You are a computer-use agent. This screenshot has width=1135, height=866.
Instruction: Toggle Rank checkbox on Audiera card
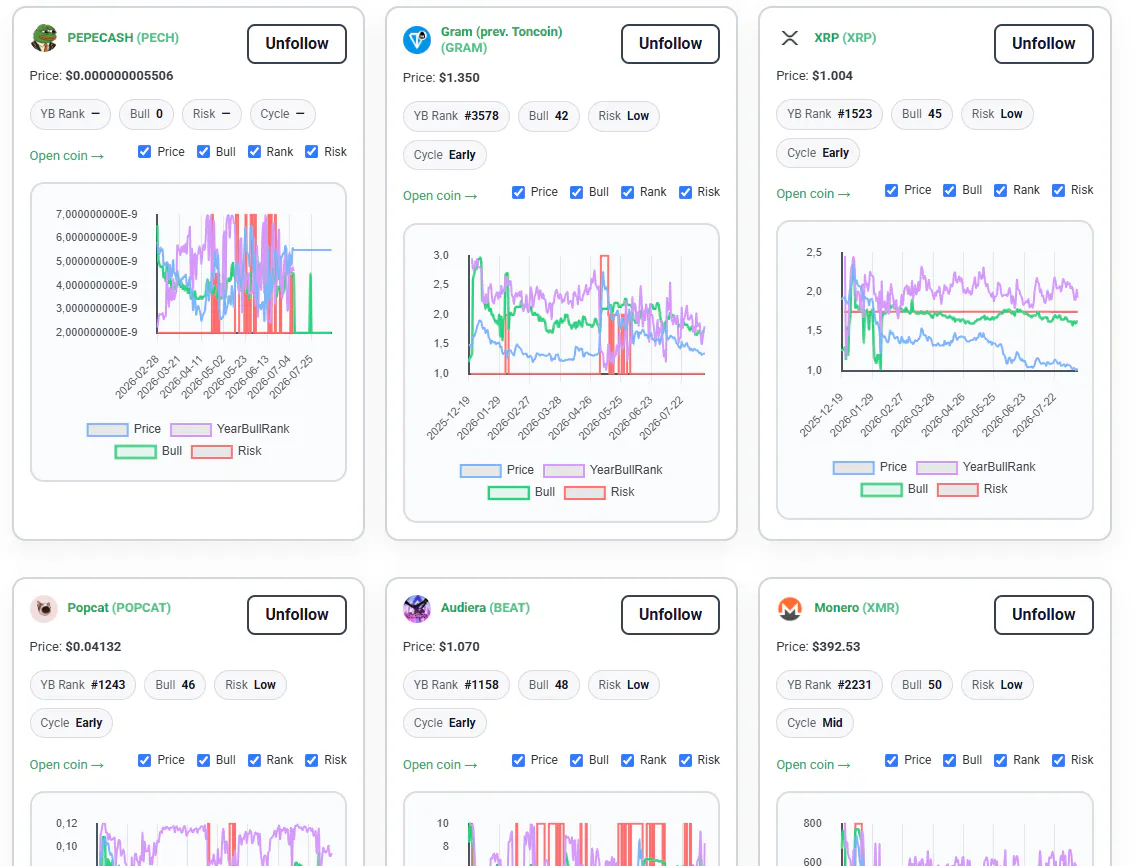tap(628, 760)
